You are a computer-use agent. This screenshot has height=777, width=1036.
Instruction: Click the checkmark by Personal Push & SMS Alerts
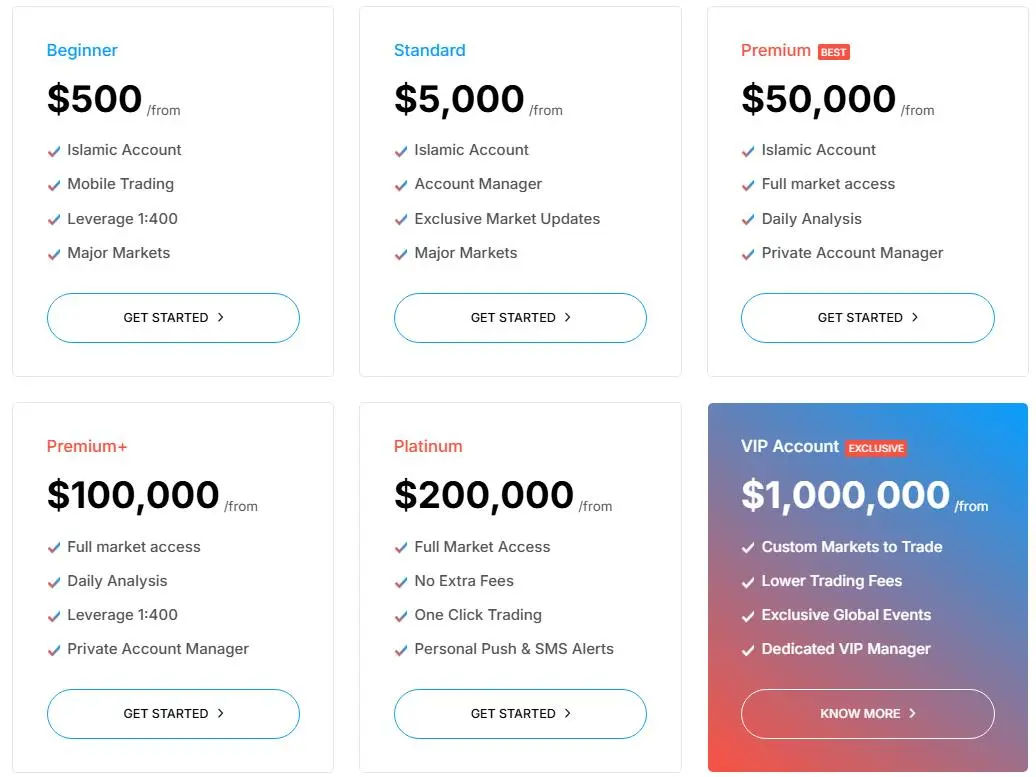coord(401,650)
